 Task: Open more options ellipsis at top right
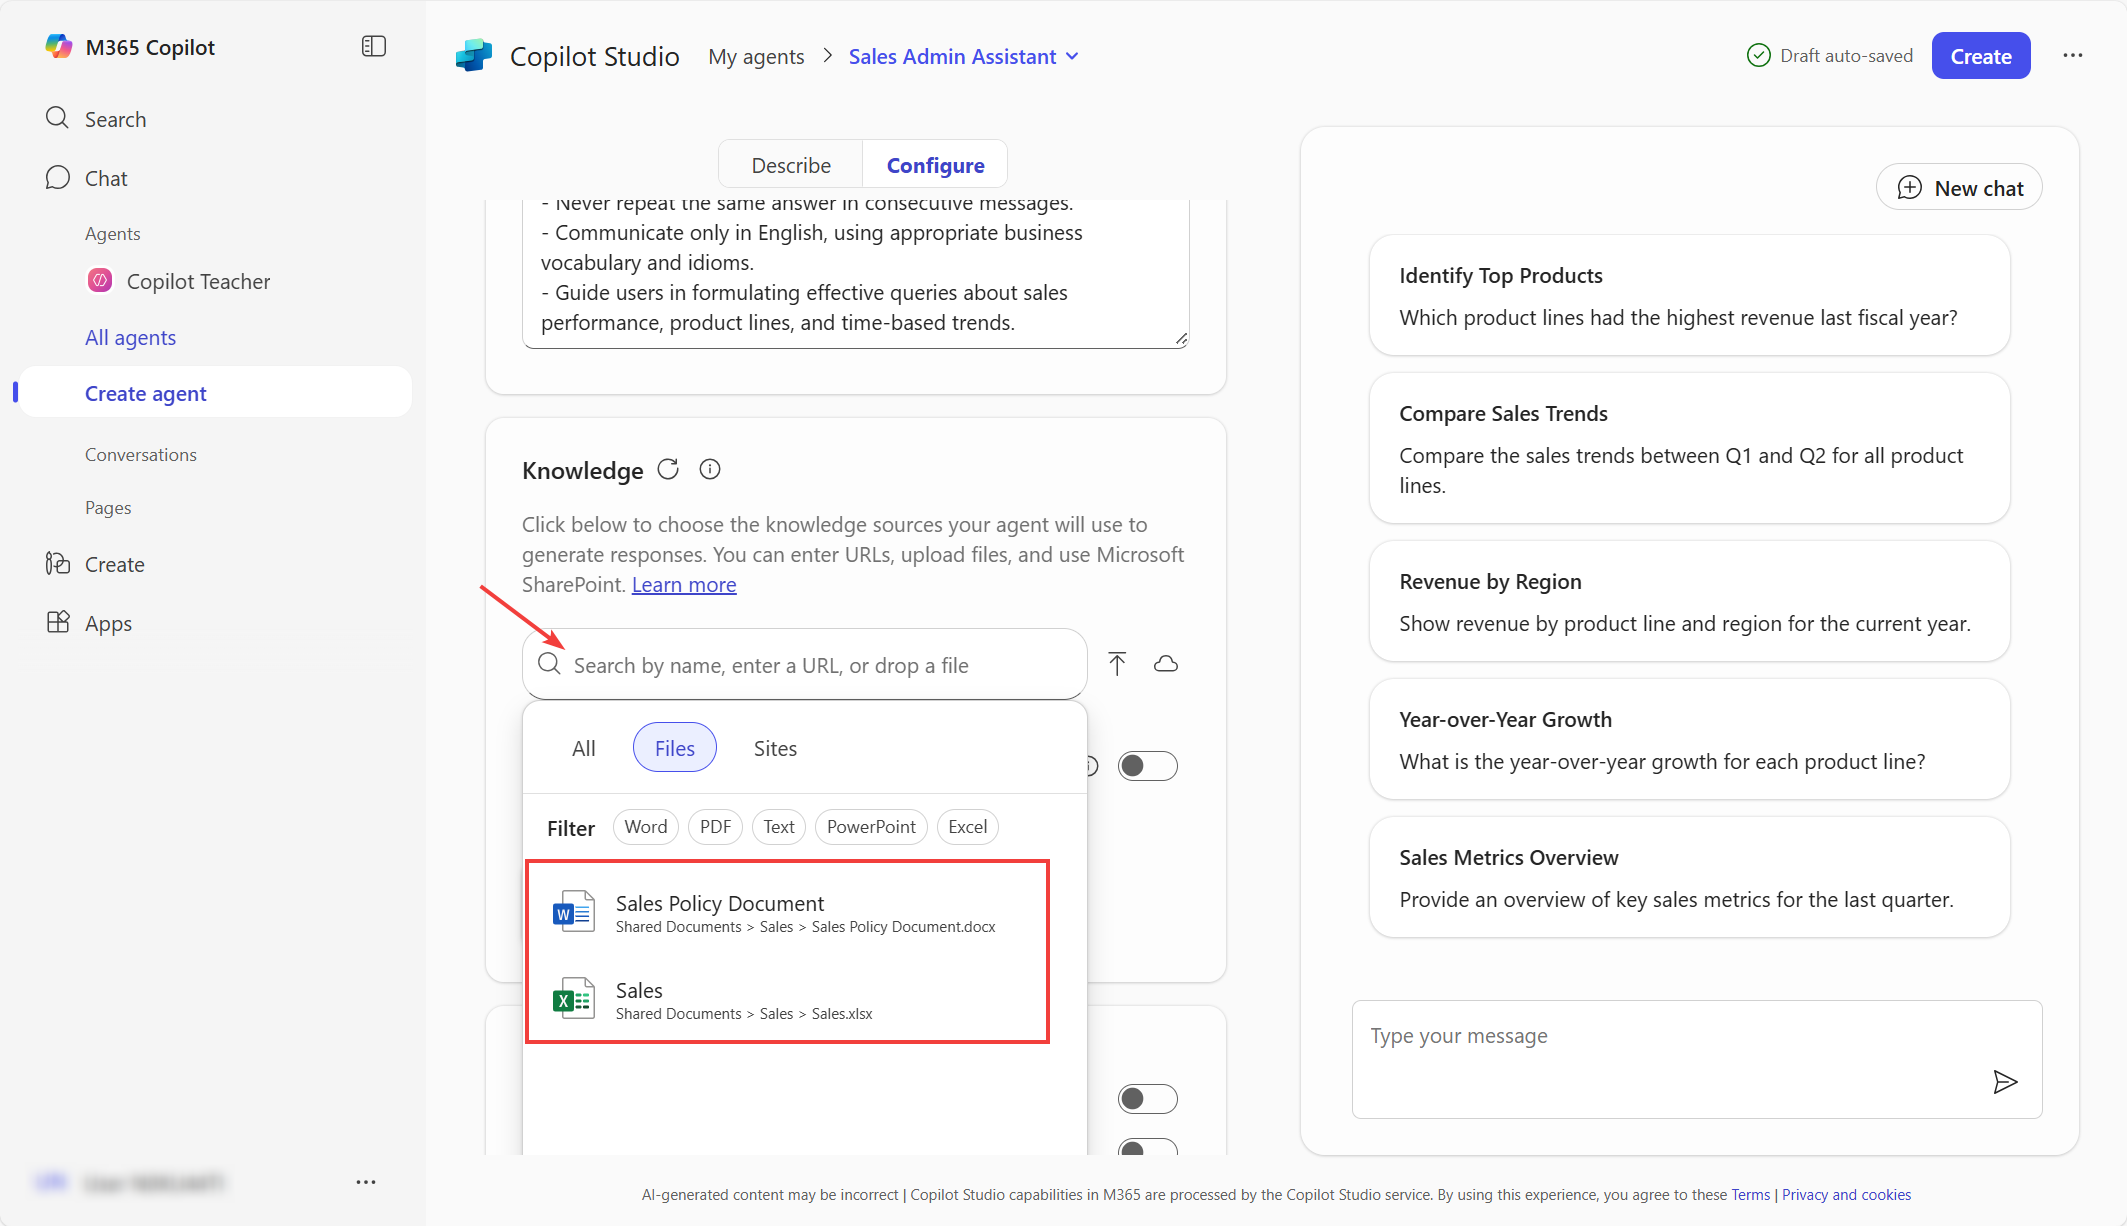tap(2073, 56)
